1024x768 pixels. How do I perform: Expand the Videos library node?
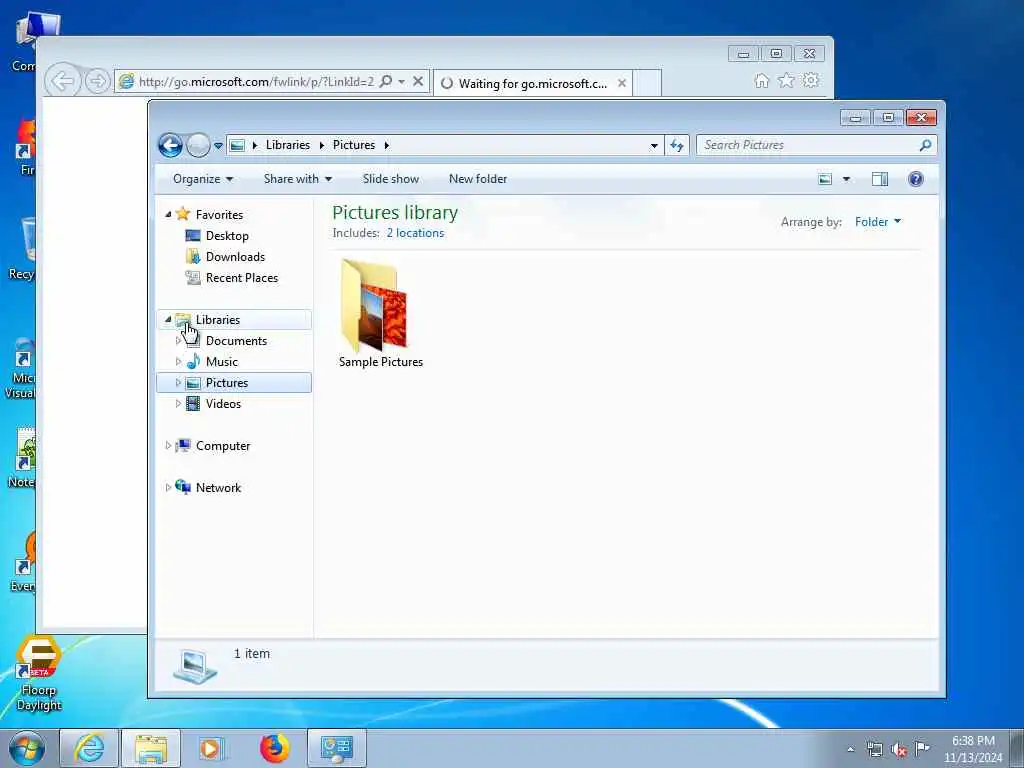pos(178,404)
